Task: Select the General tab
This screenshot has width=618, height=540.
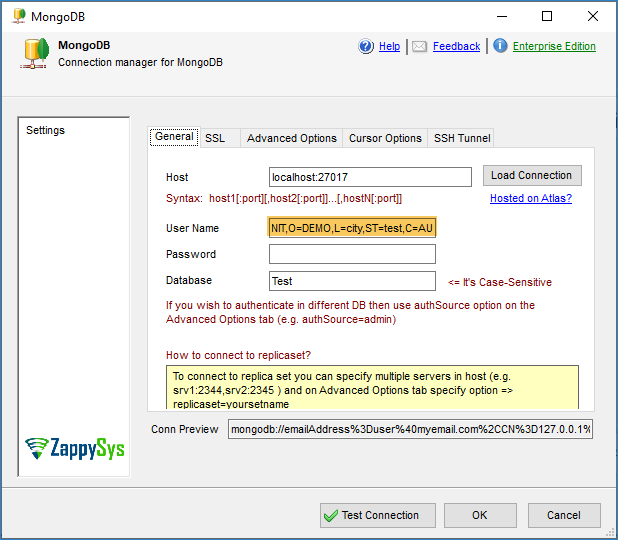Action: coord(174,137)
